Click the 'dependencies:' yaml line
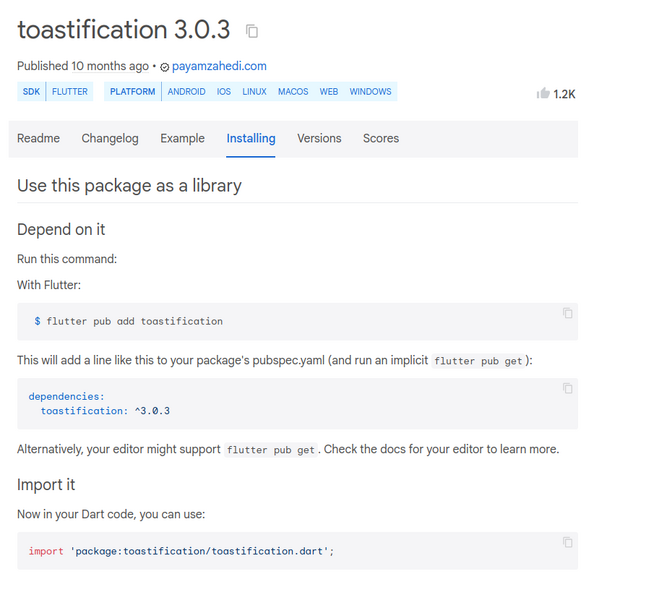Image resolution: width=659 pixels, height=600 pixels. [x=66, y=396]
